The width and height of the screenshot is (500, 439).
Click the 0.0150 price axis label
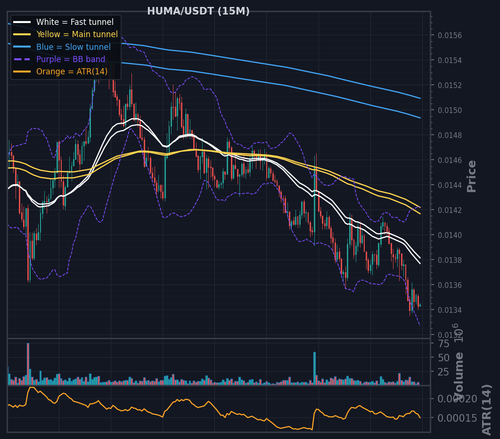pos(450,110)
